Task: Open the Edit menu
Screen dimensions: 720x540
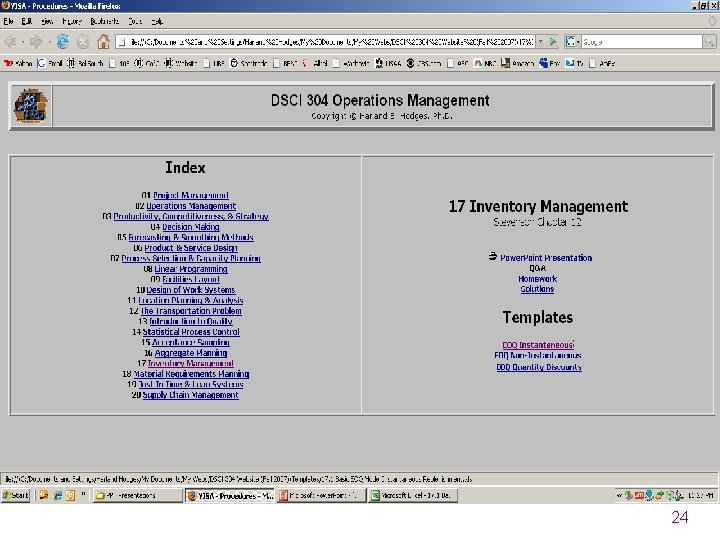Action: [27, 21]
